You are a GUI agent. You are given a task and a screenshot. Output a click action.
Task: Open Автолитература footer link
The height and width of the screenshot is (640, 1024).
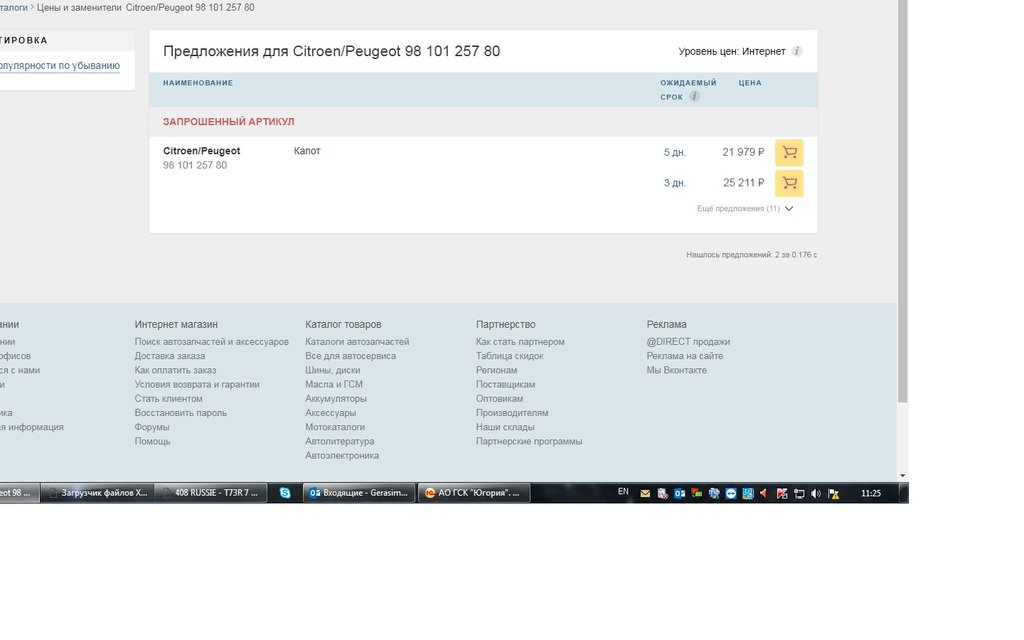[340, 441]
